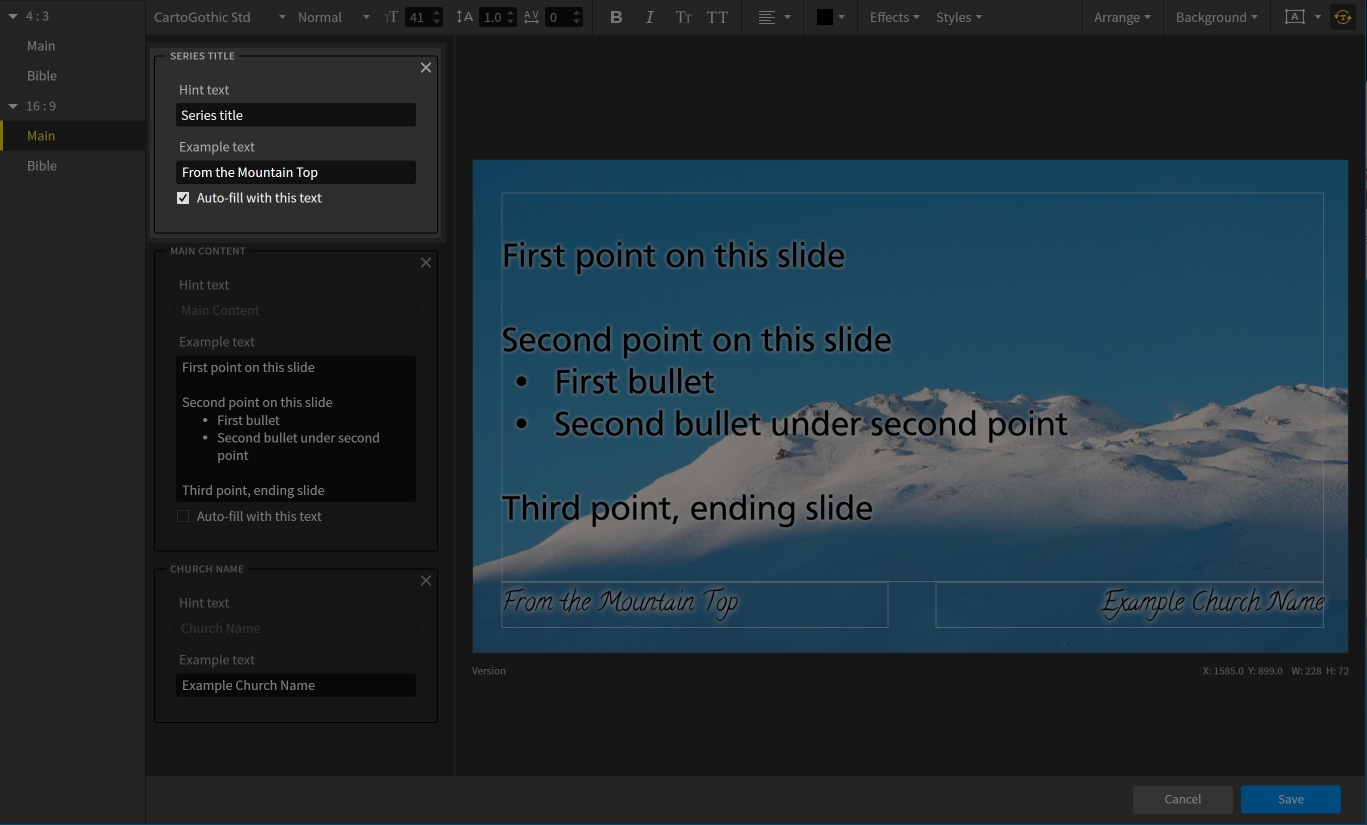Viewport: 1367px width, 825px height.
Task: Collapse the 16:9 template group
Action: pyautogui.click(x=13, y=105)
